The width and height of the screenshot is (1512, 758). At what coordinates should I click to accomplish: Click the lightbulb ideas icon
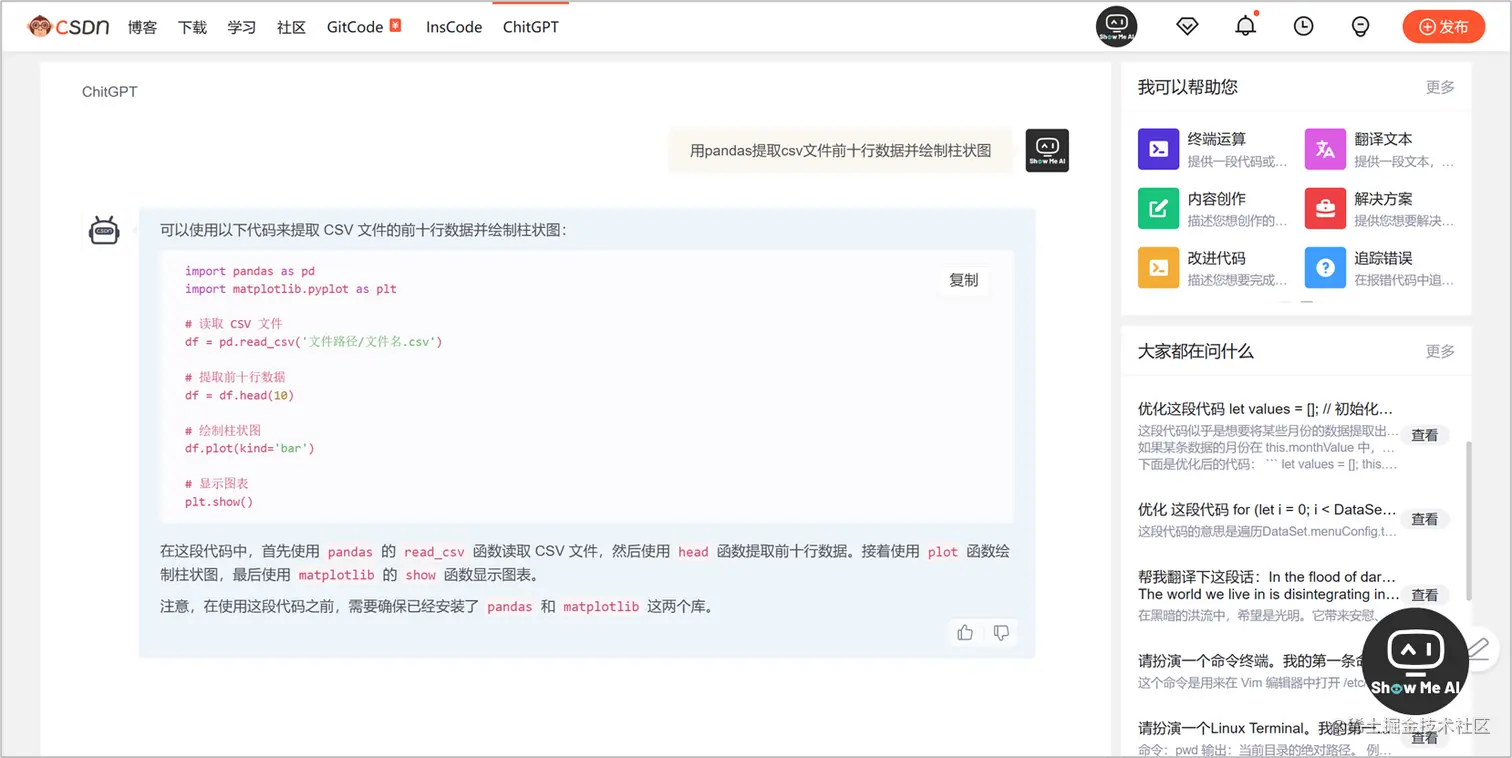[1360, 27]
